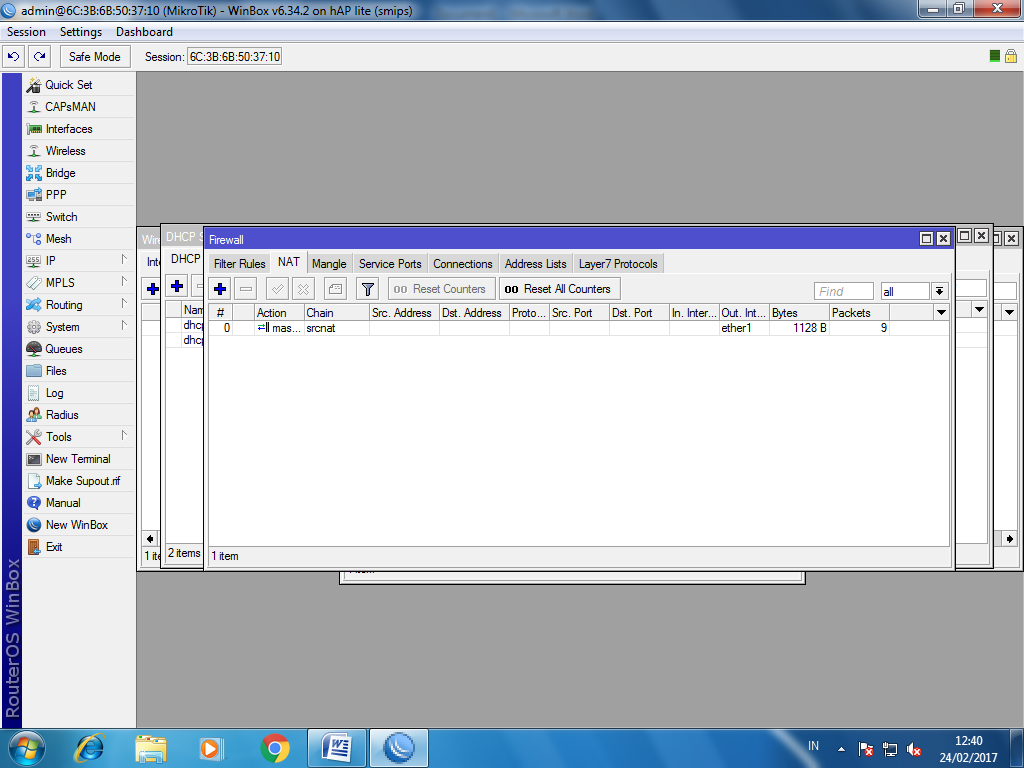Switch to the Service Ports tab
This screenshot has width=1024, height=768.
tap(390, 264)
